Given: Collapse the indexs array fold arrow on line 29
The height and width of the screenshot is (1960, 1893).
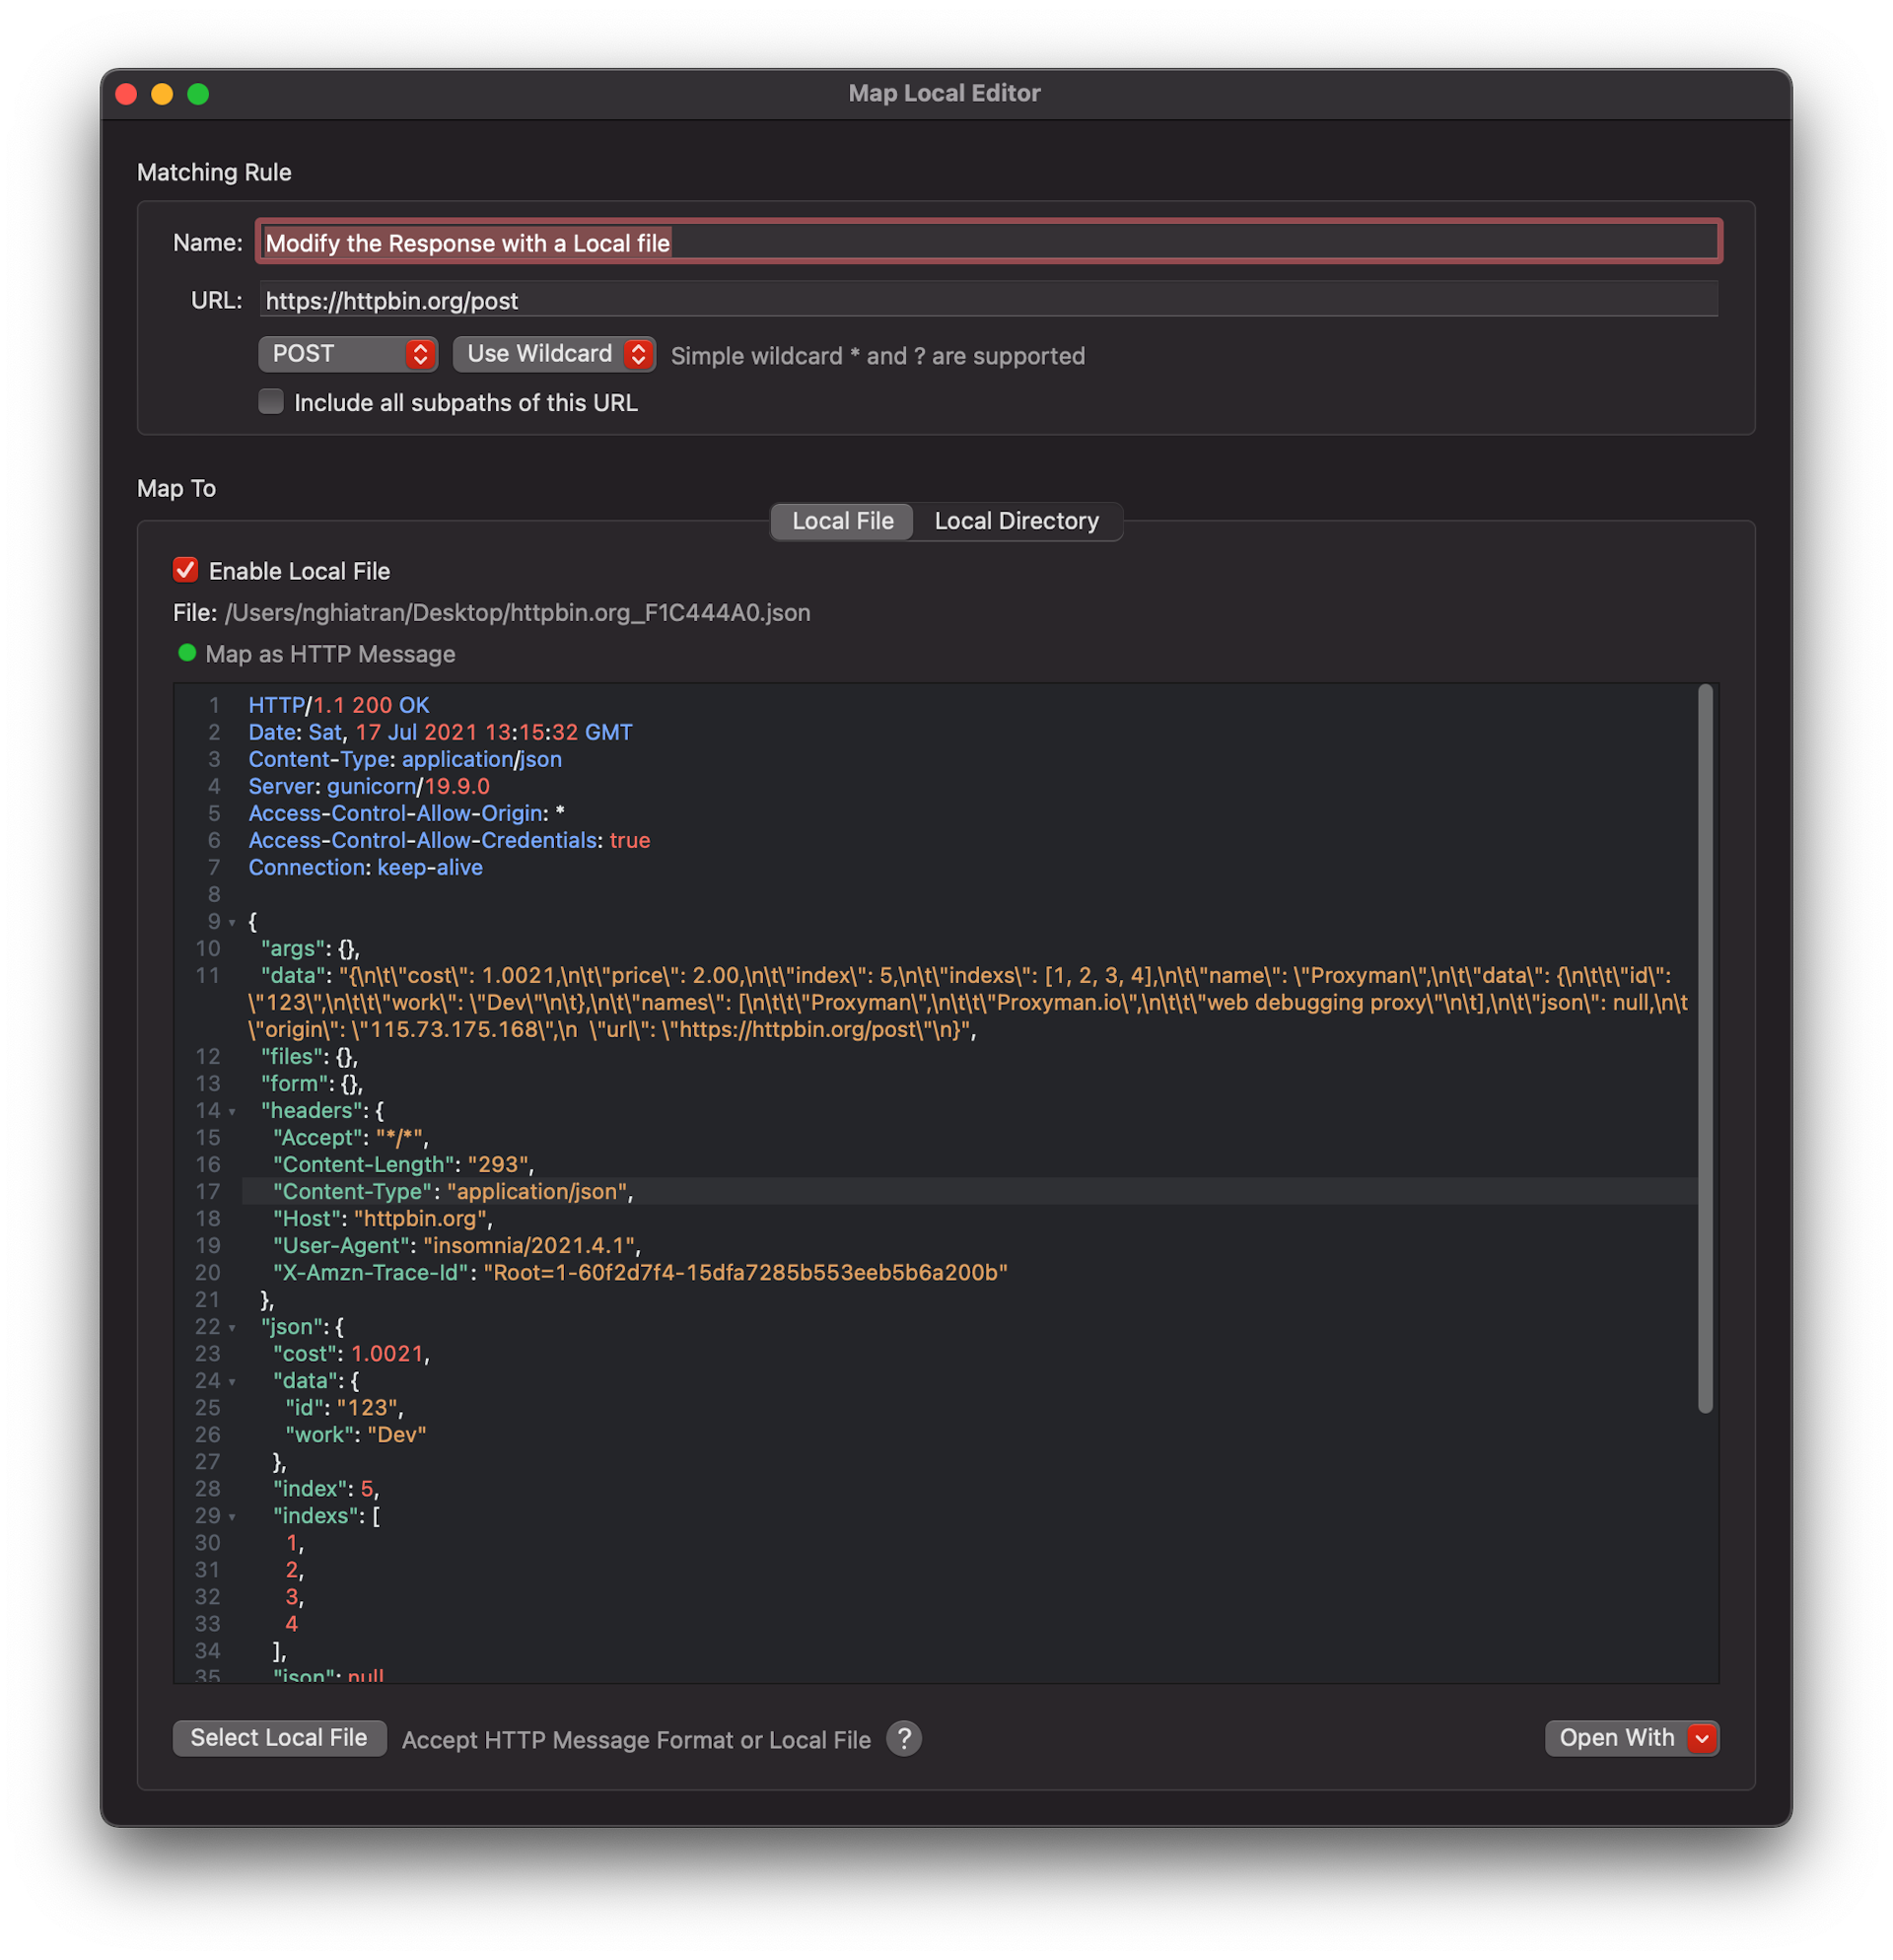Looking at the screenshot, I should click(232, 1517).
